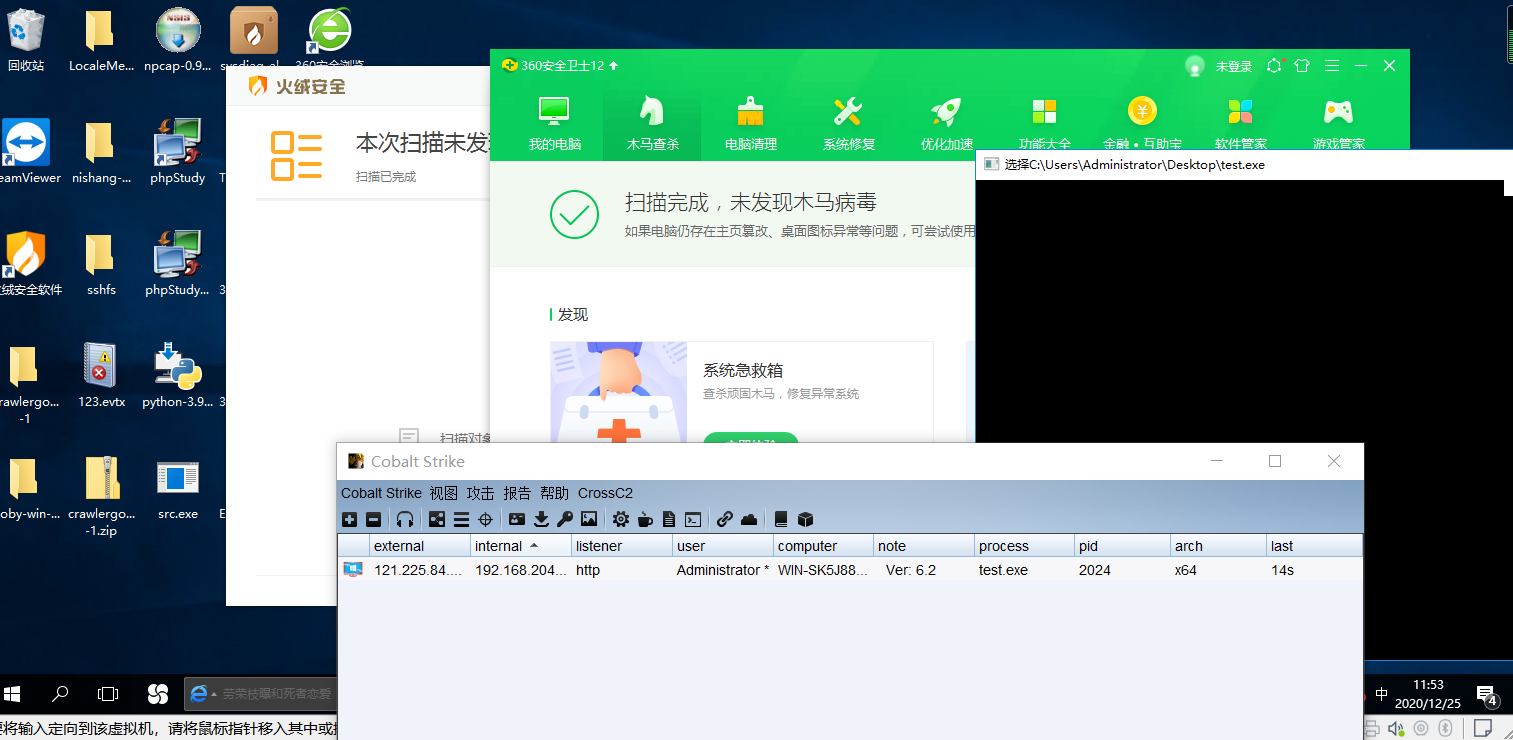1513x740 pixels.
Task: Click the 360 user avatar icon
Action: coord(1194,66)
